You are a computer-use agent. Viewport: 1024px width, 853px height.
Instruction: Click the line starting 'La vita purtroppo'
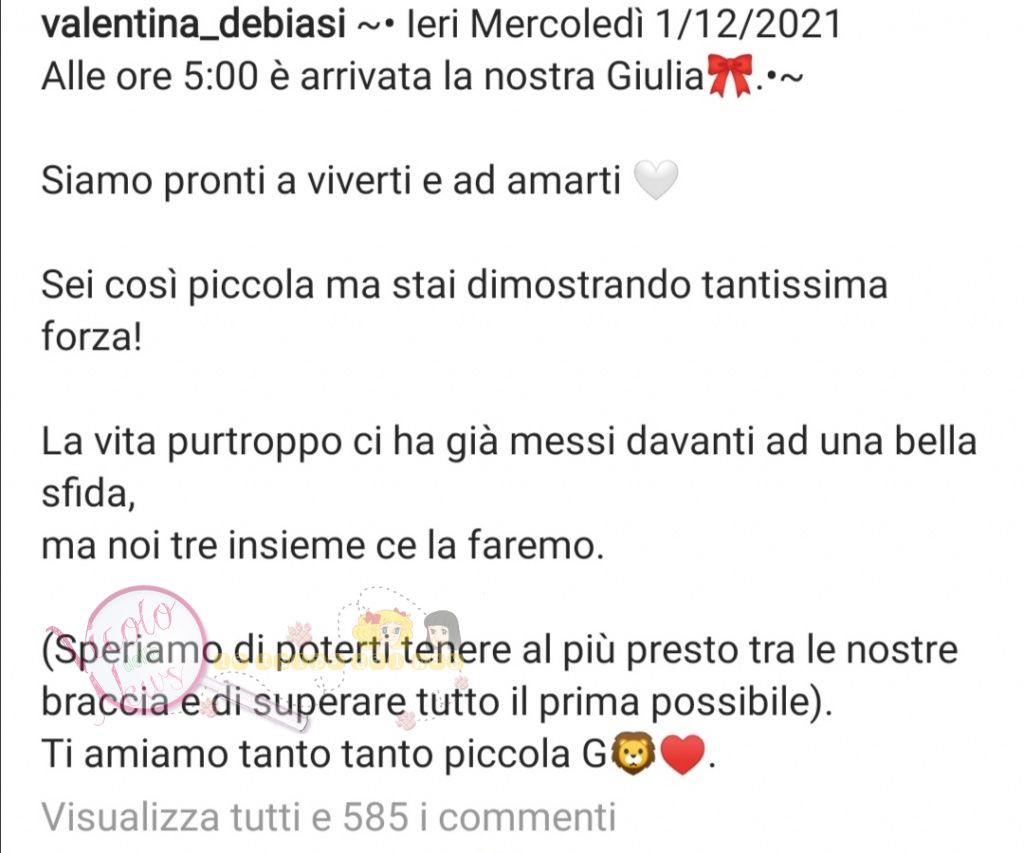(x=509, y=442)
